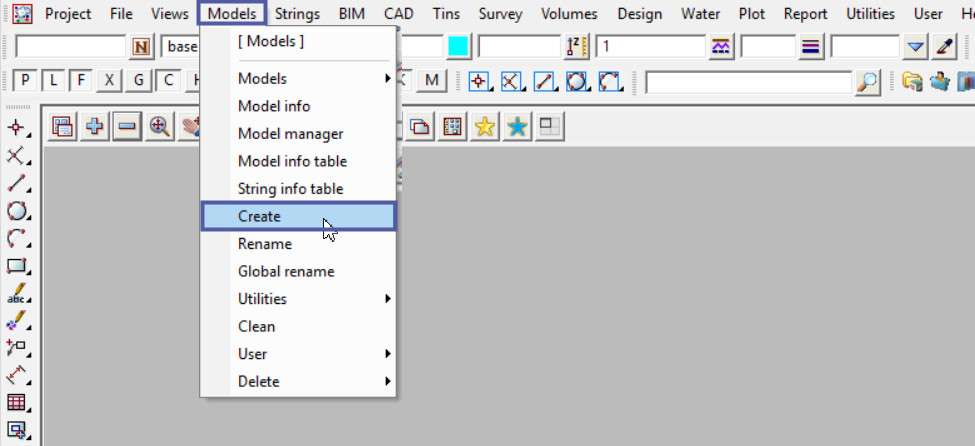Select the abc text tool icon

(16, 295)
